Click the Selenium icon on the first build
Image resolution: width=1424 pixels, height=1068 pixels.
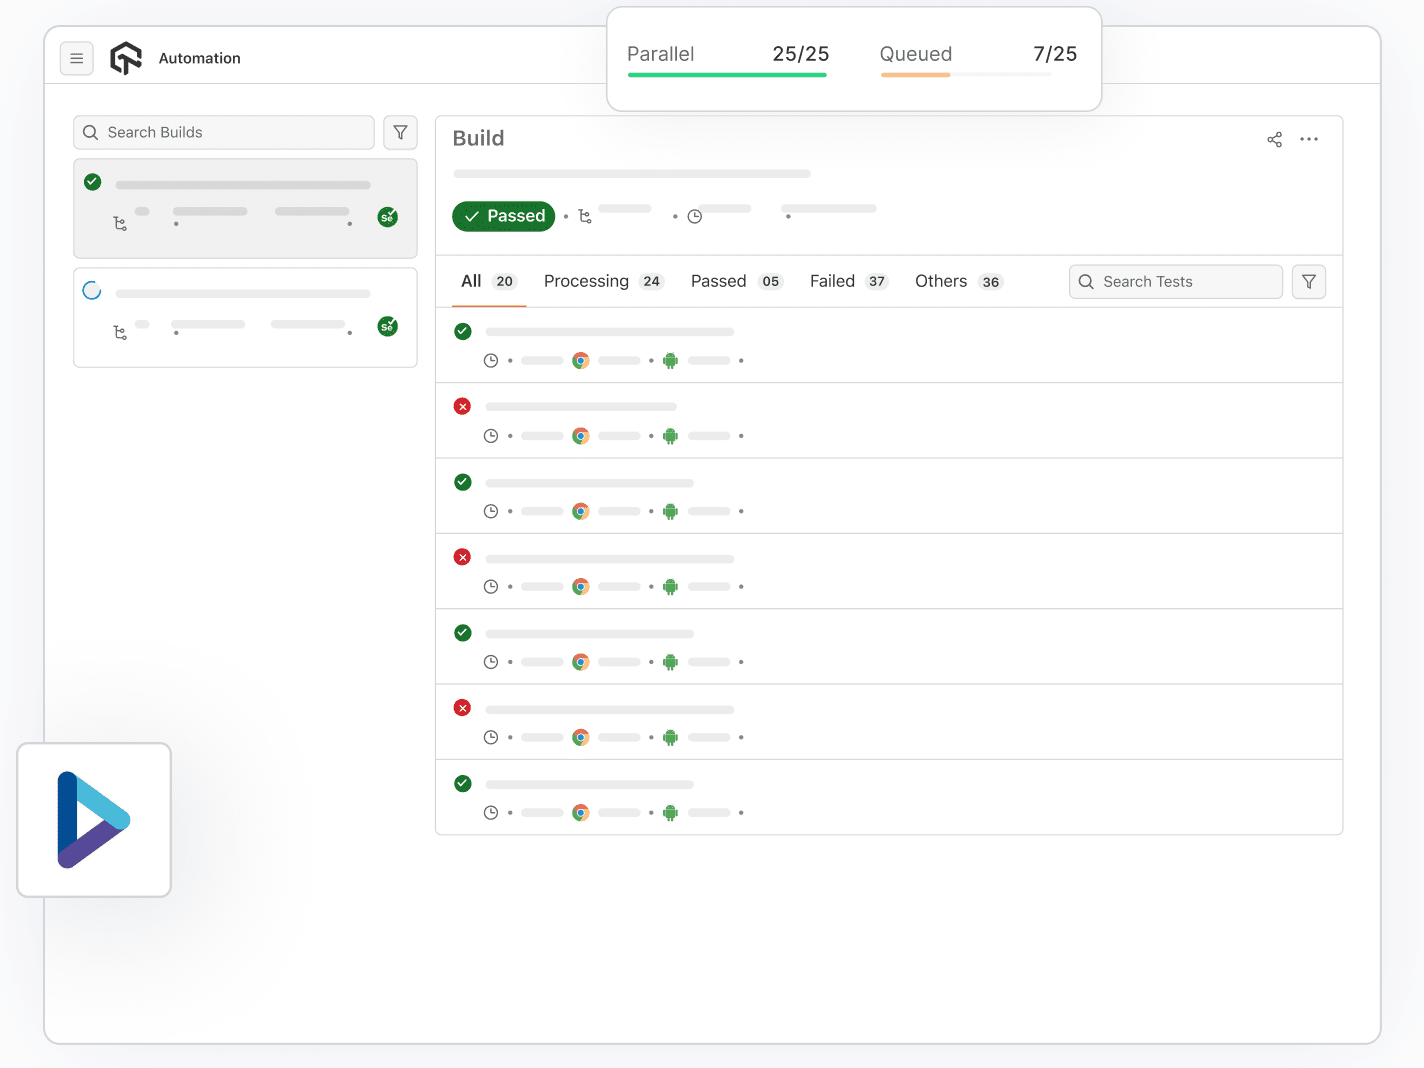387,216
